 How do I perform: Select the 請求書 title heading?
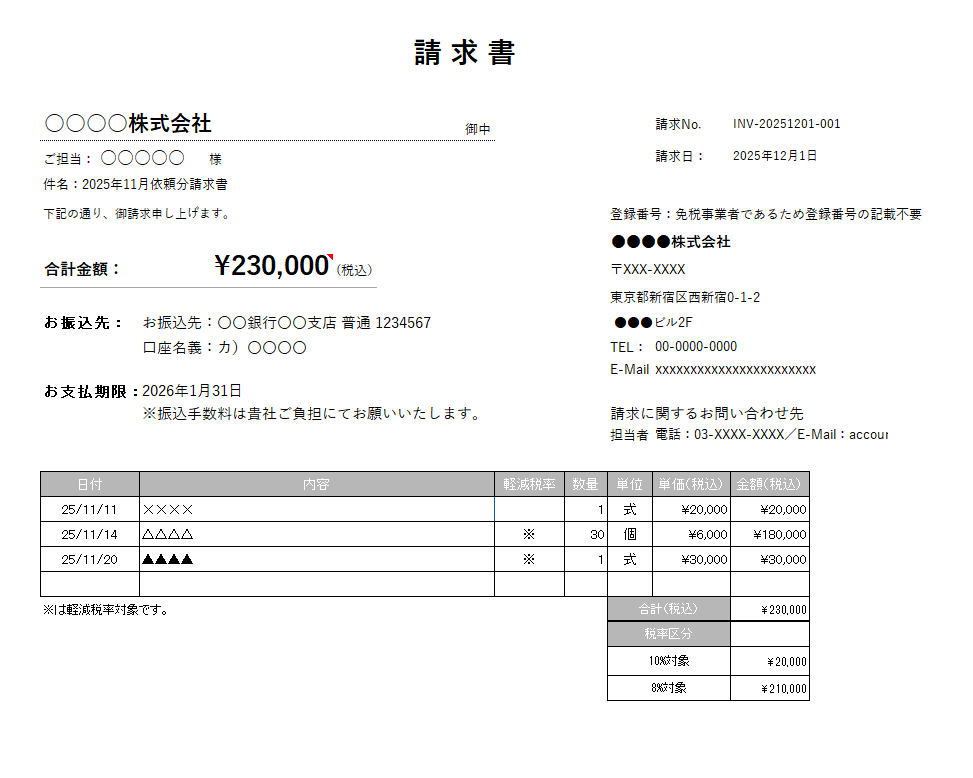tap(465, 53)
